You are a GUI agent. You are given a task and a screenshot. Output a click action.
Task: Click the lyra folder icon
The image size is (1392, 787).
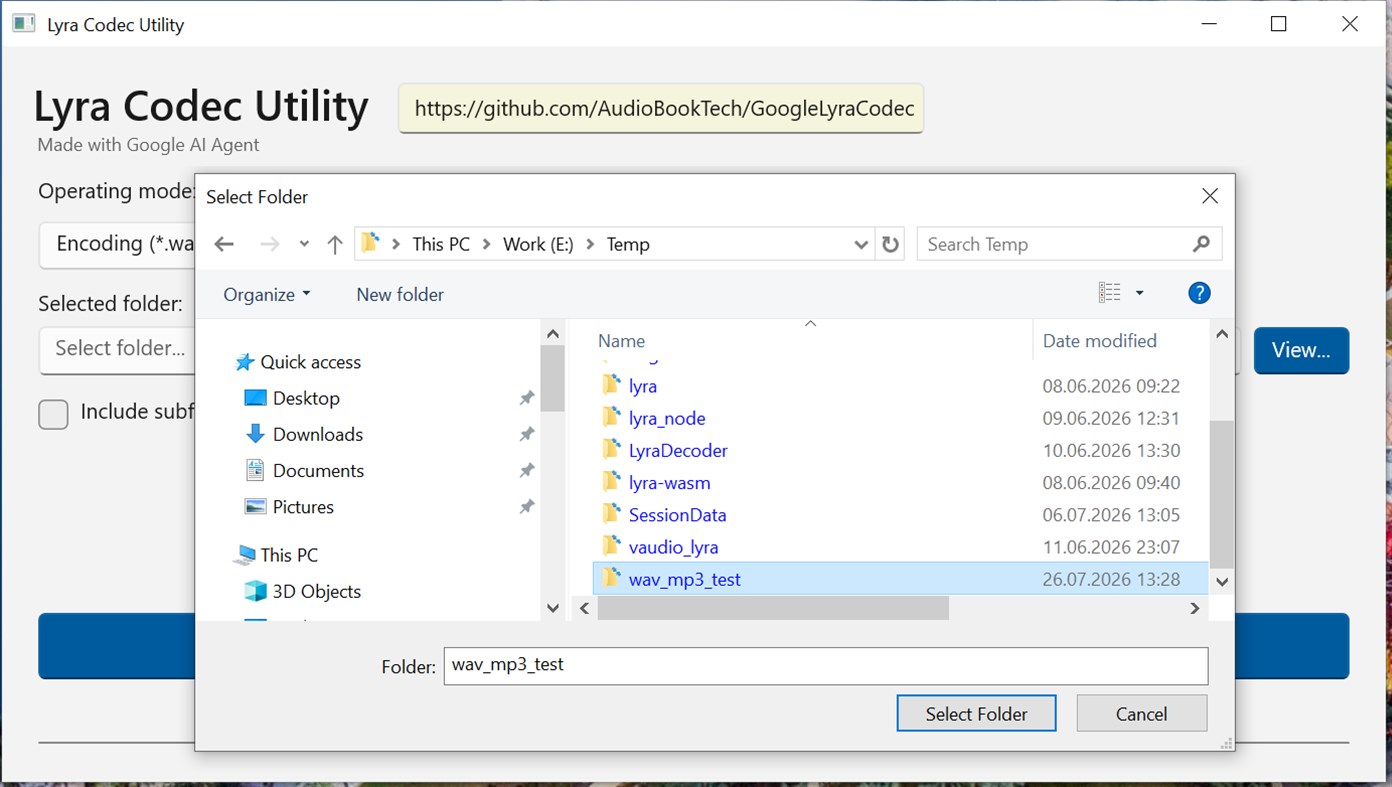coord(612,385)
